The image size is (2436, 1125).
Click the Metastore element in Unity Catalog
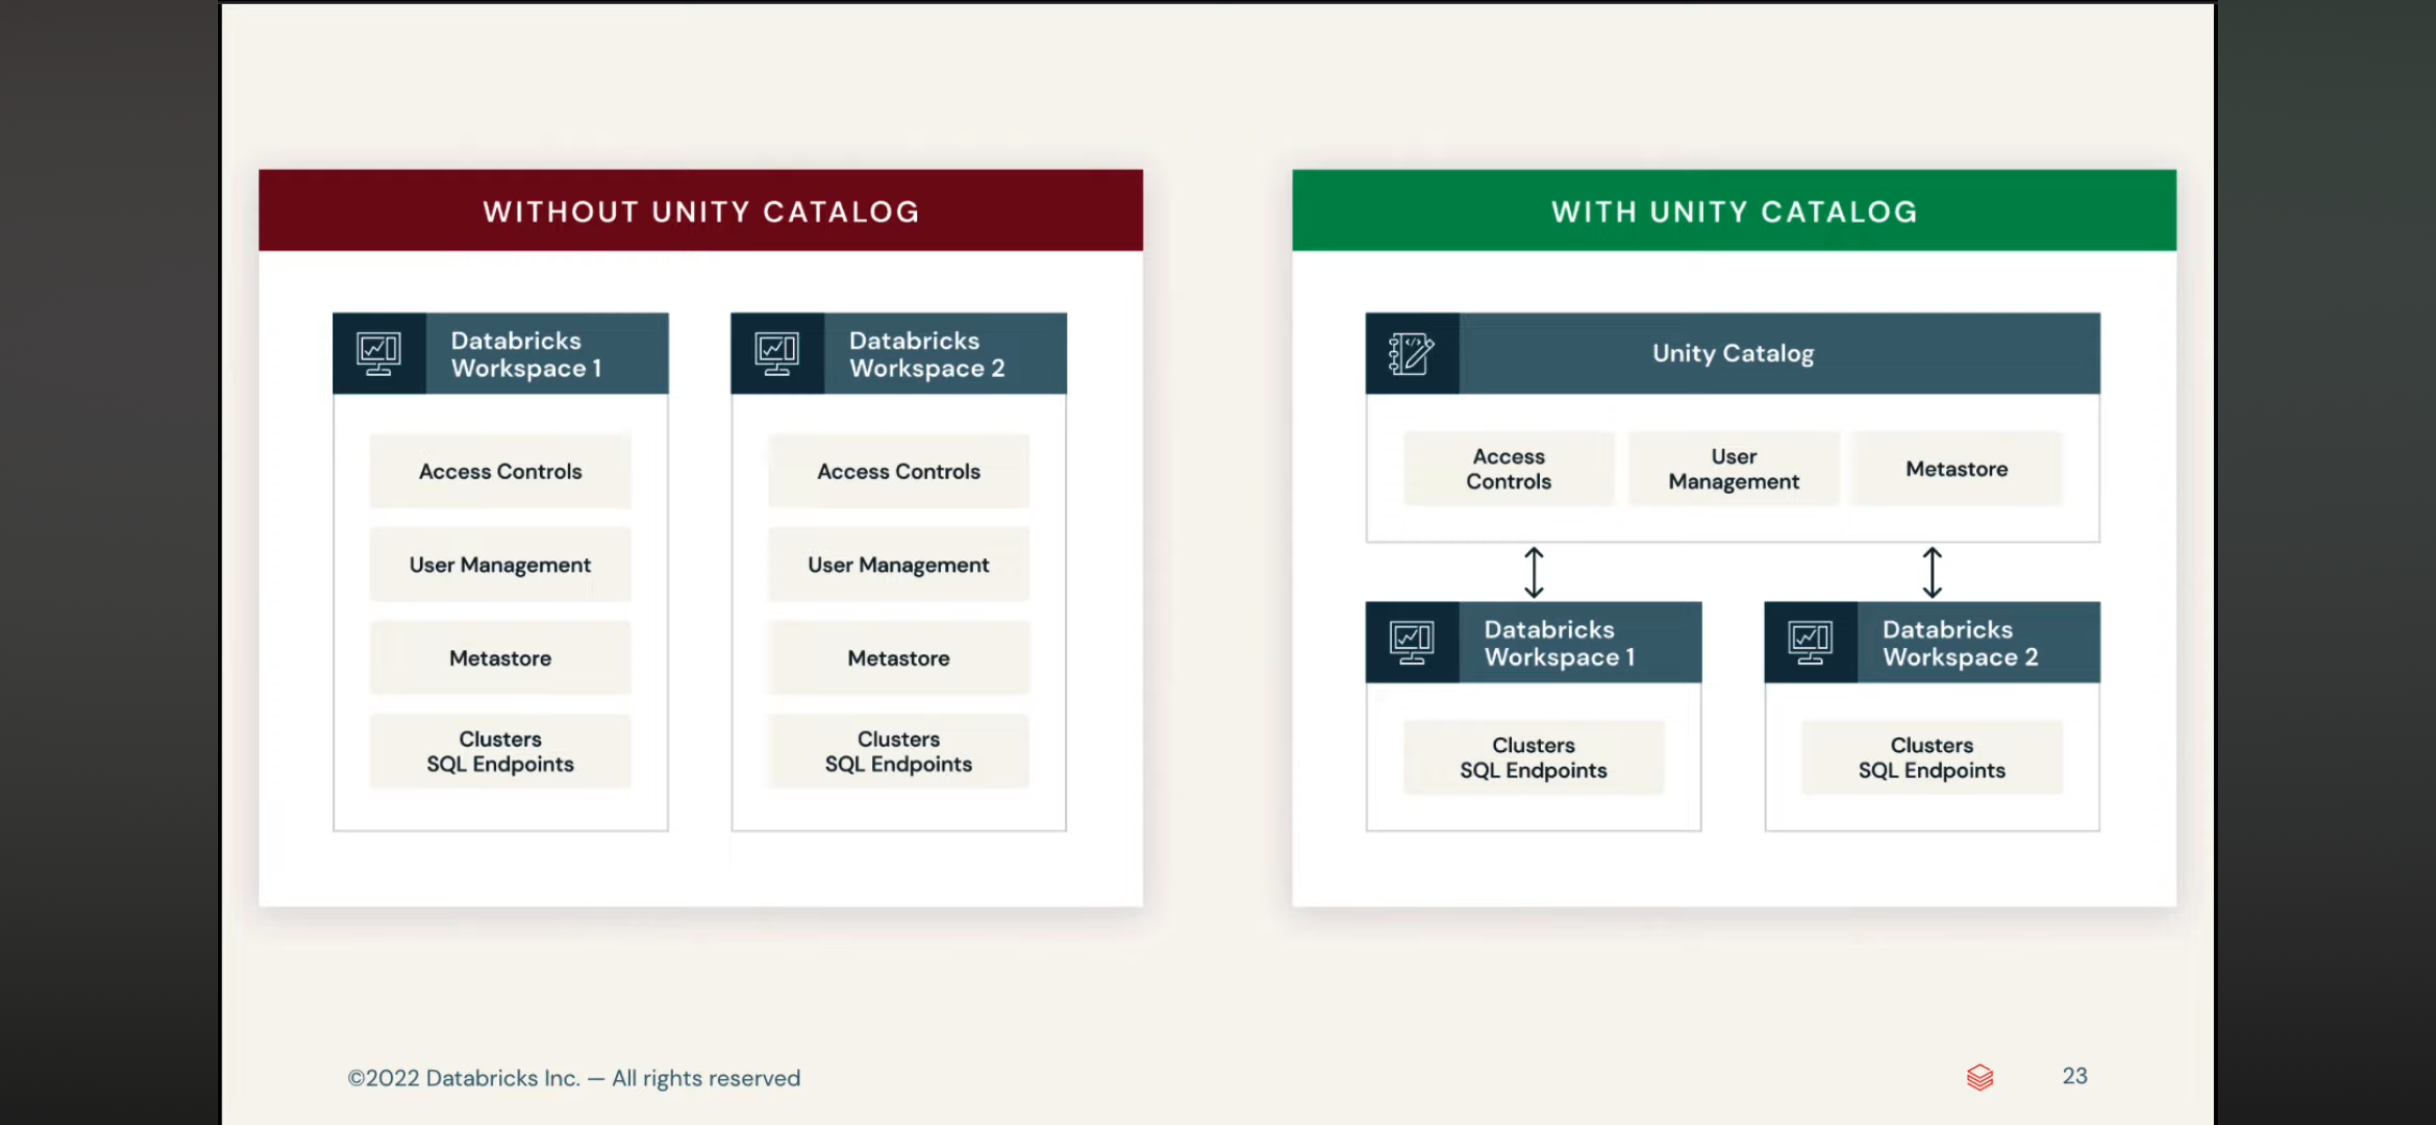(x=1956, y=468)
